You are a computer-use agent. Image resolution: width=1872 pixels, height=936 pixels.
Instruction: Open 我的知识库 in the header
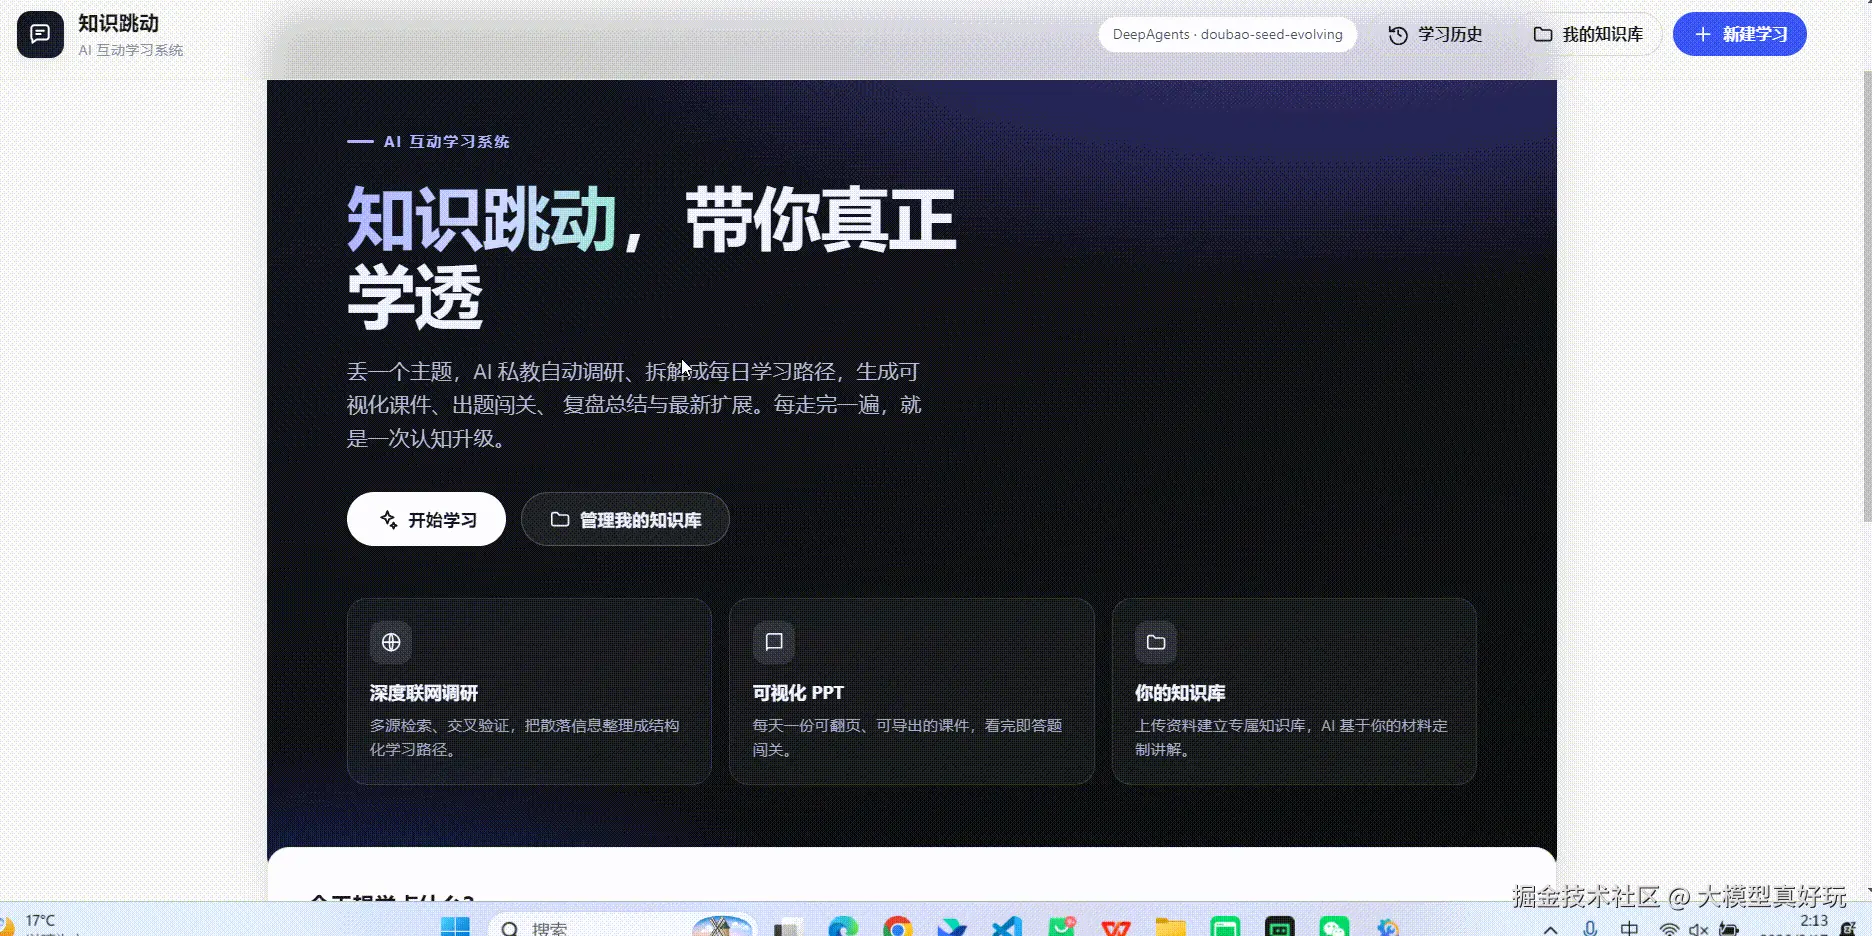point(1588,35)
